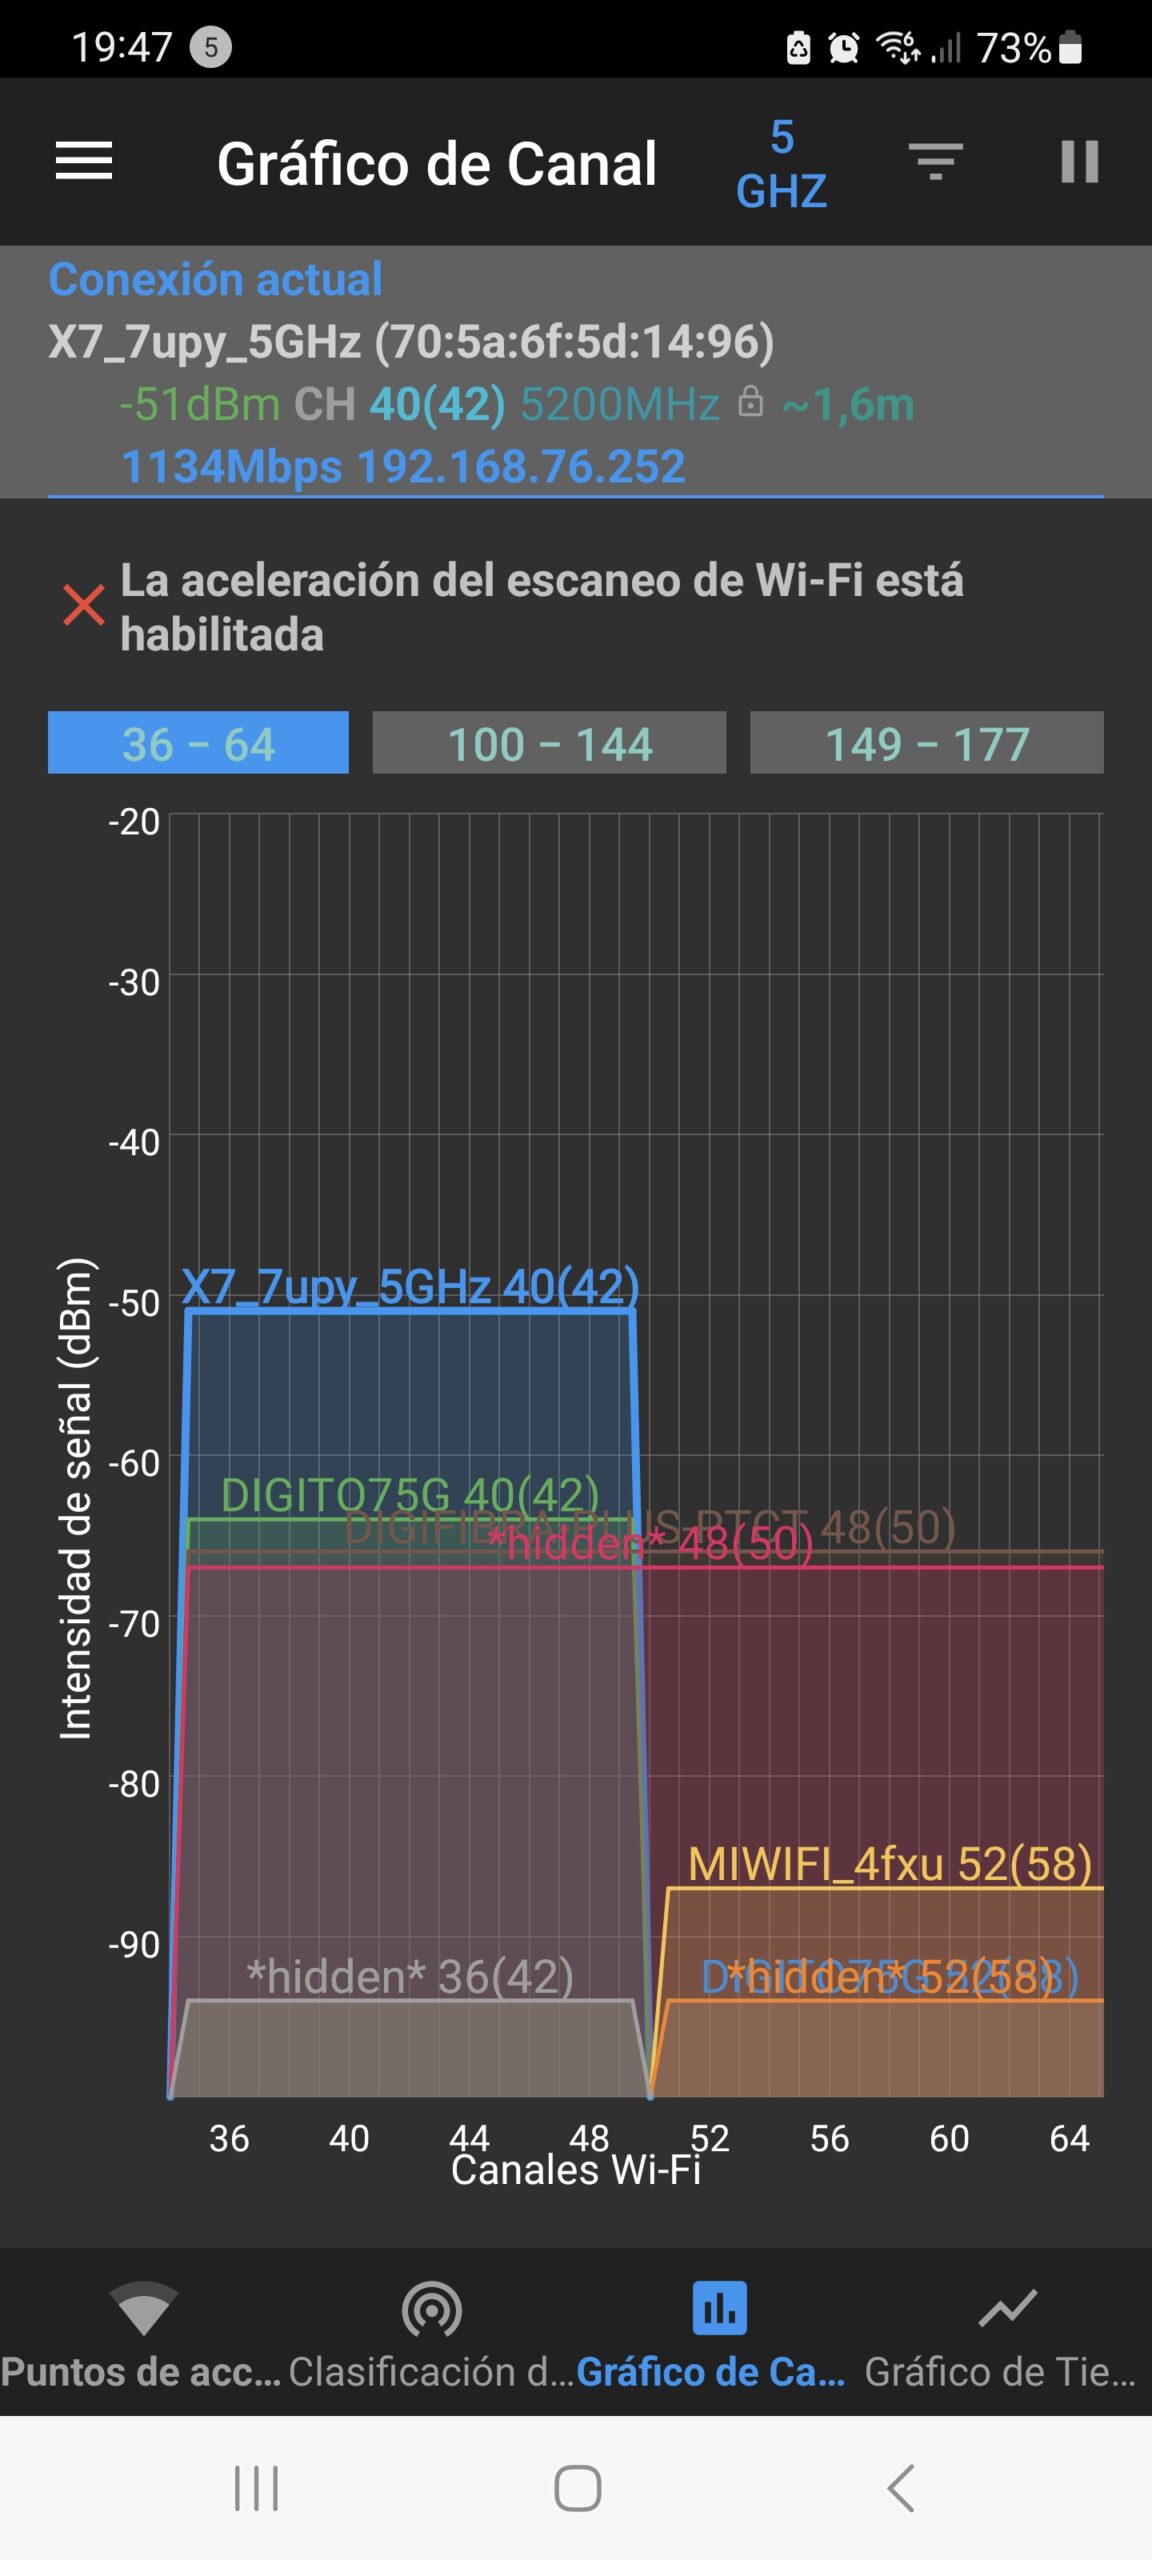This screenshot has height=2560, width=1152.
Task: Tap the Android recent apps button
Action: click(256, 2488)
